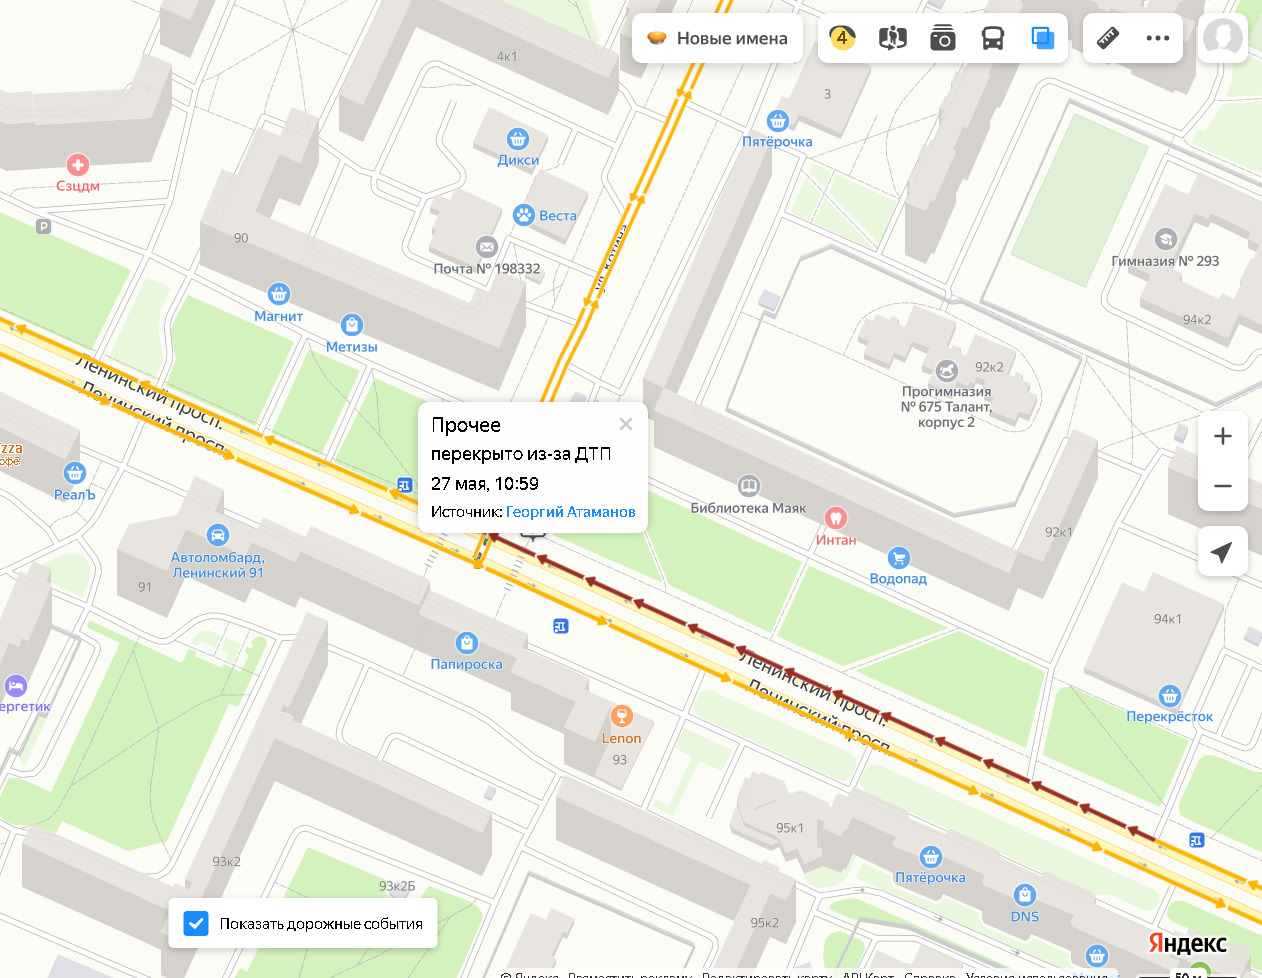Click building number 94к1

(1168, 619)
